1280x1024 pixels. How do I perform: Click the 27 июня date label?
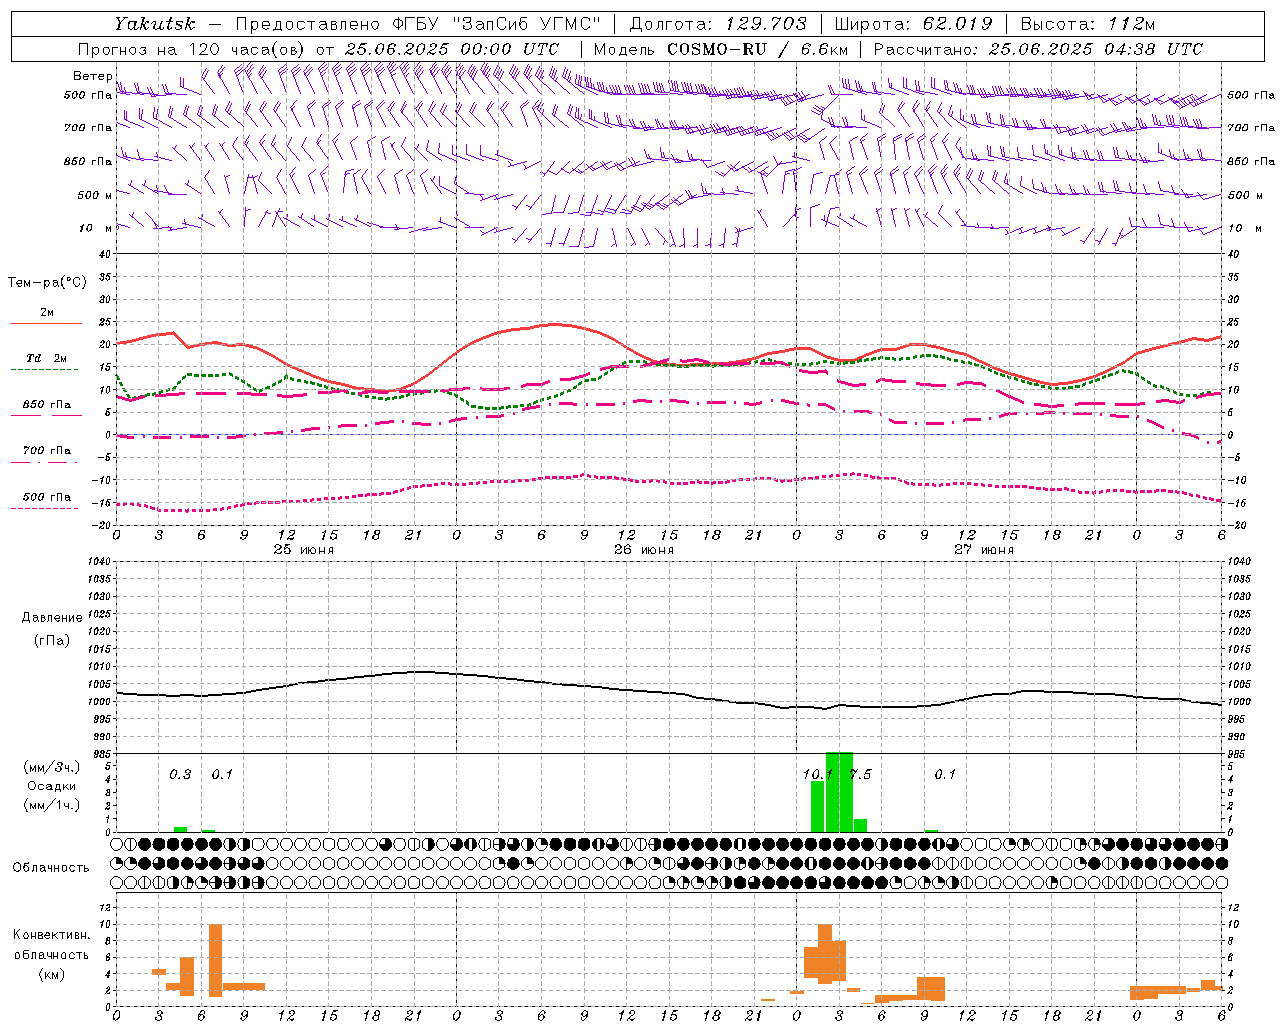(x=984, y=549)
